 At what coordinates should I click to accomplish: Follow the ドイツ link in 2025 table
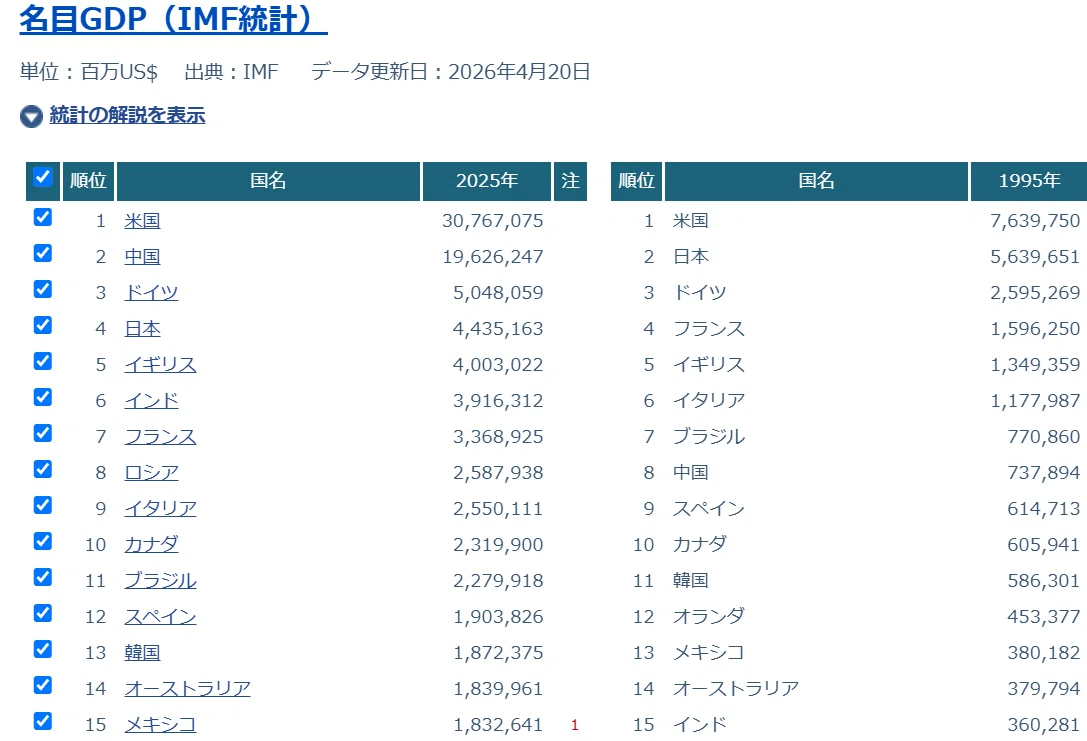coord(151,293)
